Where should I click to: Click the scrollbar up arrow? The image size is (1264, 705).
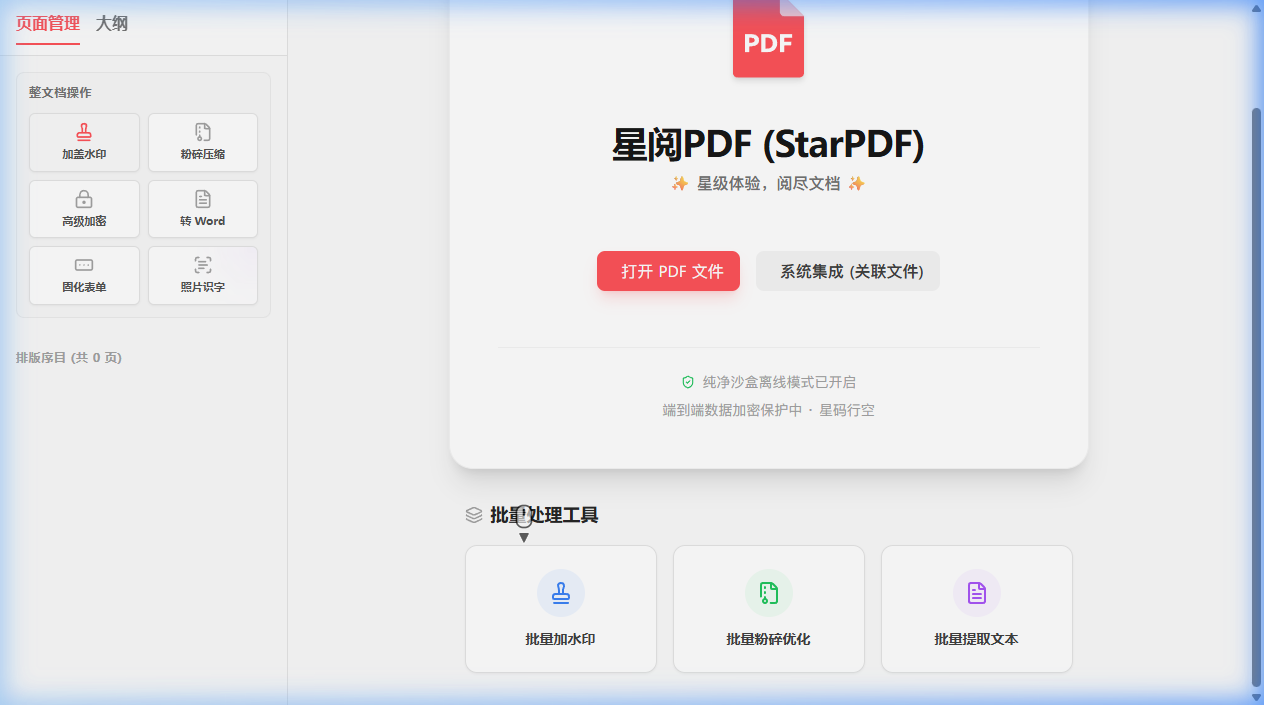coord(1257,8)
